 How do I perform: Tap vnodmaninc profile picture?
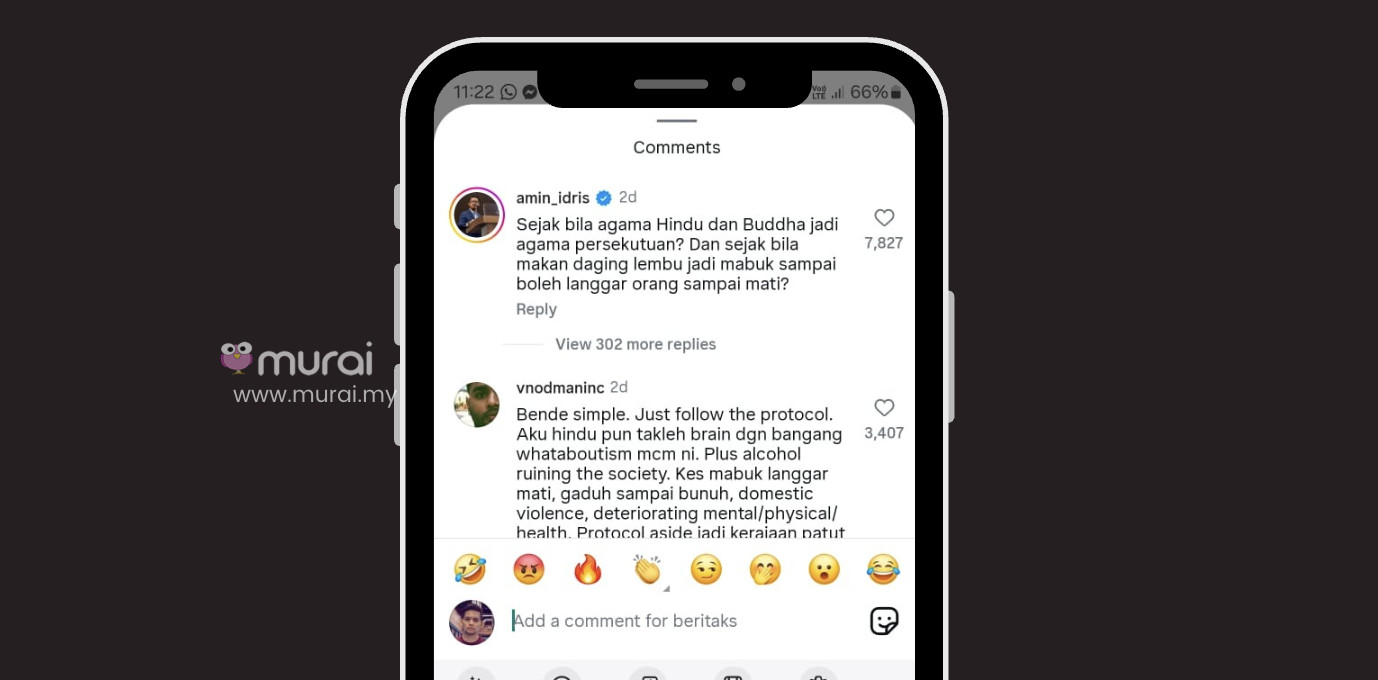coord(477,405)
